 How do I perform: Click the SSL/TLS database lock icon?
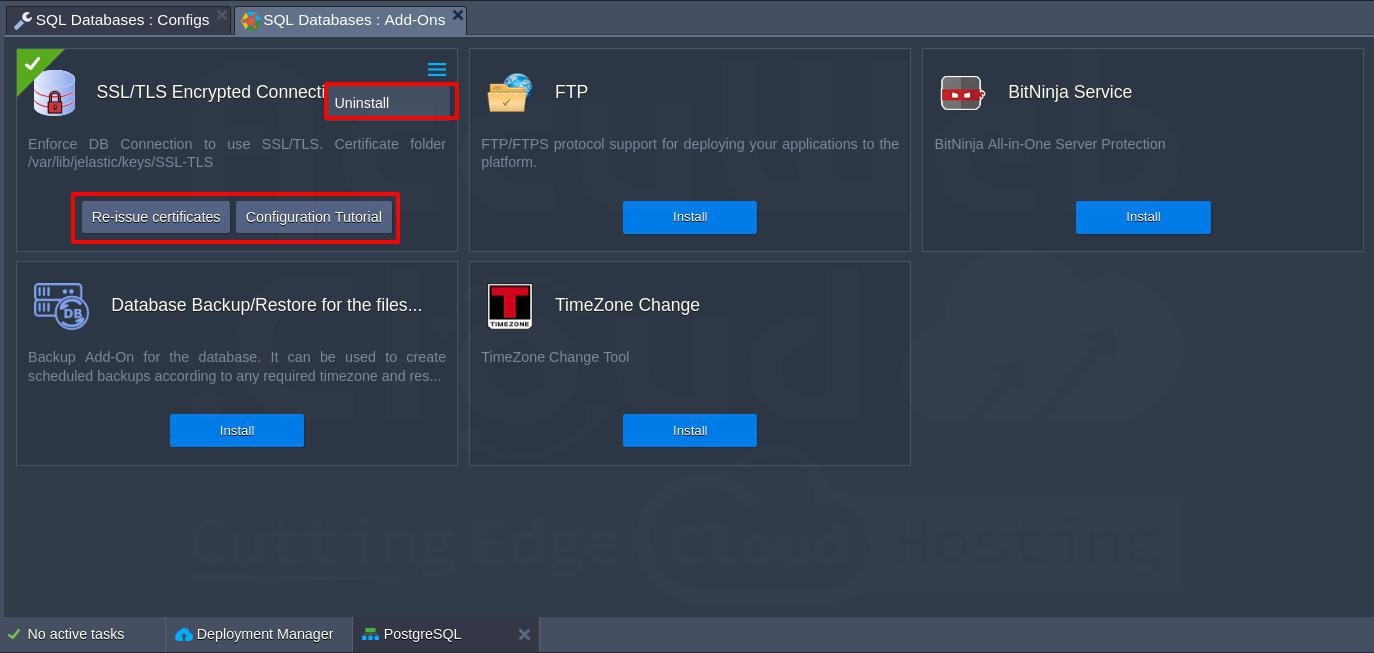55,93
